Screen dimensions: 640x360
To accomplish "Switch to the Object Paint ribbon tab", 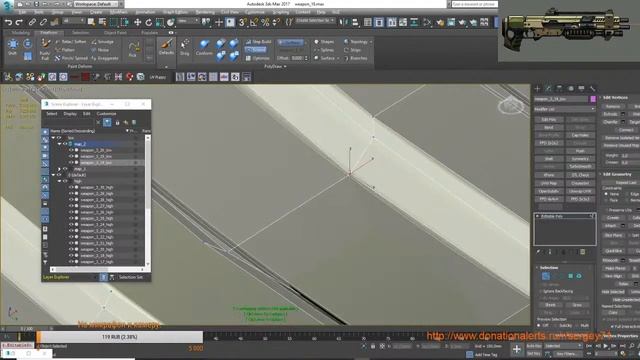I will tap(115, 33).
